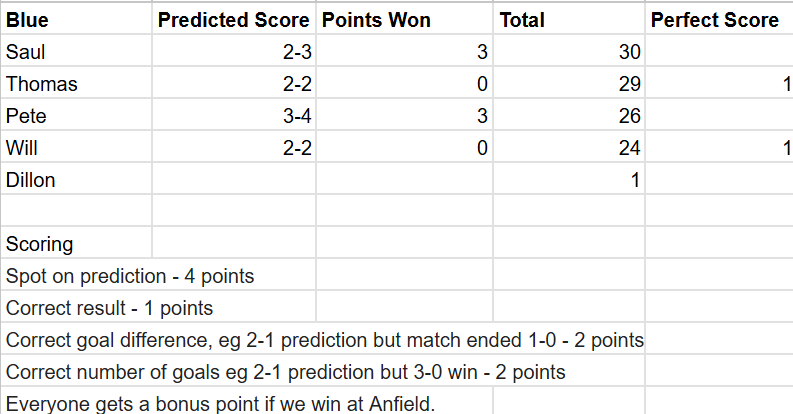Viewport: 793px width, 414px height.
Task: Click the cell containing the name Saul
Action: coord(76,52)
